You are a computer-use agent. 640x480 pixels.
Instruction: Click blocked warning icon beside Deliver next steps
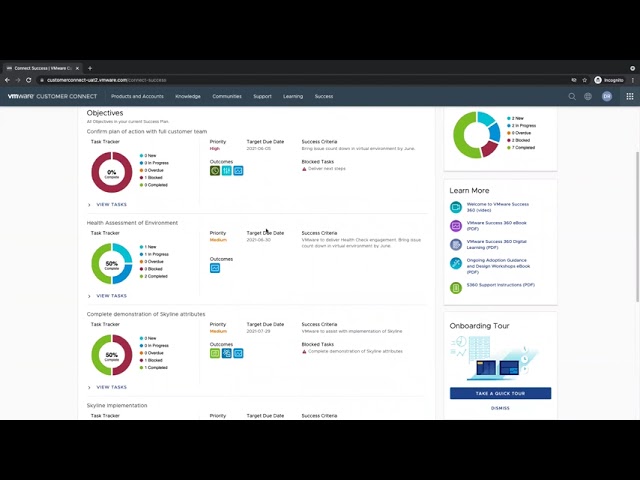pyautogui.click(x=304, y=169)
